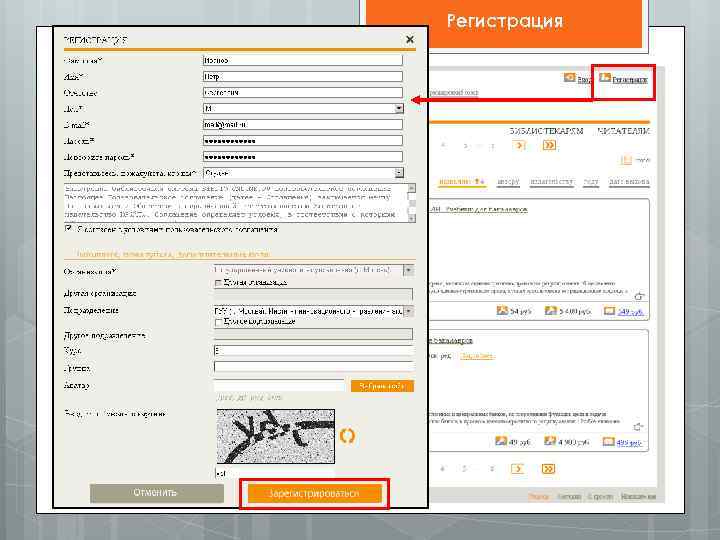Click the login icon in the page header
The width and height of the screenshot is (720, 540).
click(x=569, y=78)
